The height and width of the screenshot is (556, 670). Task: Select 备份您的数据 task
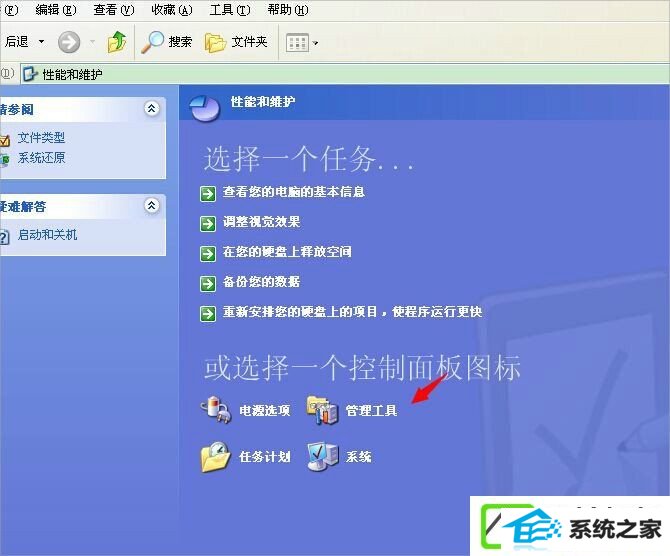pos(261,281)
